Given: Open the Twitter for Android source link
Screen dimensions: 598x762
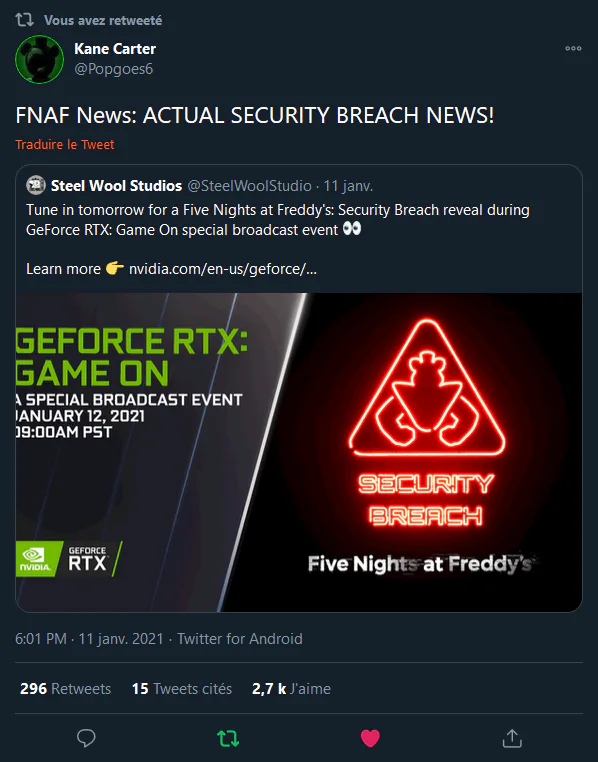Looking at the screenshot, I should 240,639.
